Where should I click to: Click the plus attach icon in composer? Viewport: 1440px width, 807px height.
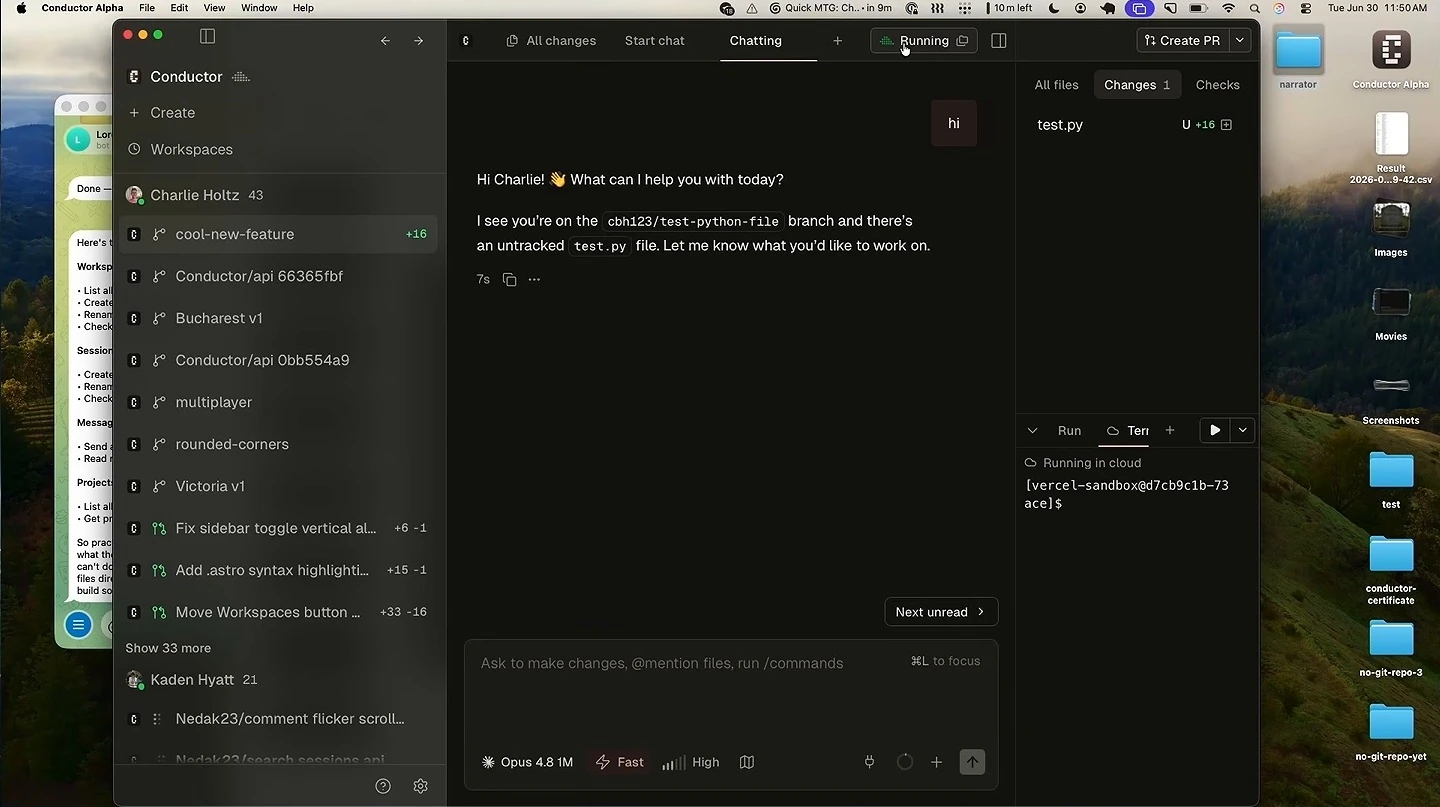(x=936, y=762)
